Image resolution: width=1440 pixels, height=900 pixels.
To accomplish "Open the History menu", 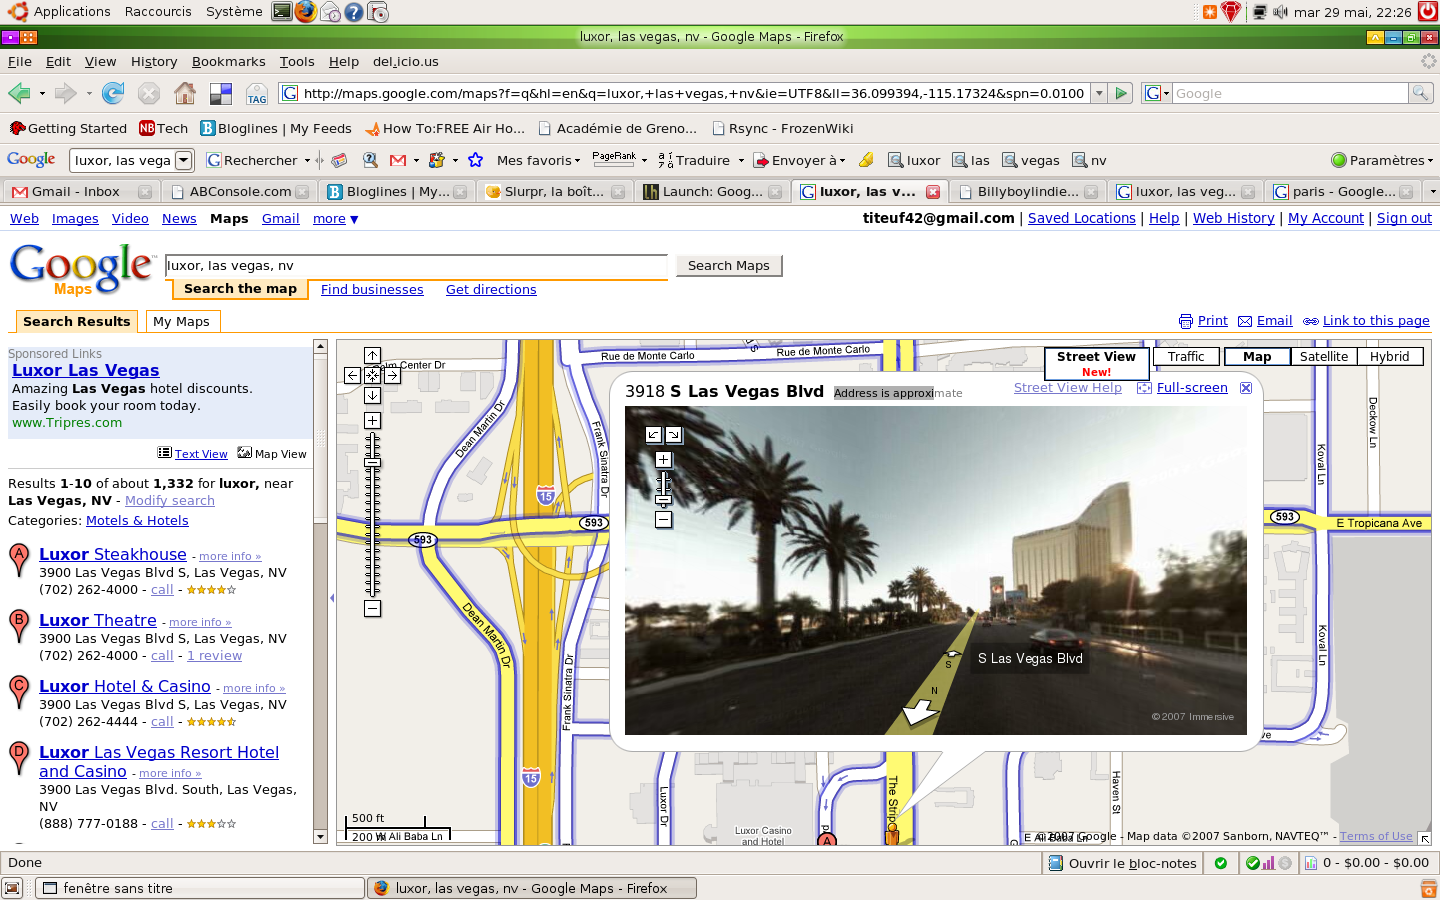I will coord(154,62).
